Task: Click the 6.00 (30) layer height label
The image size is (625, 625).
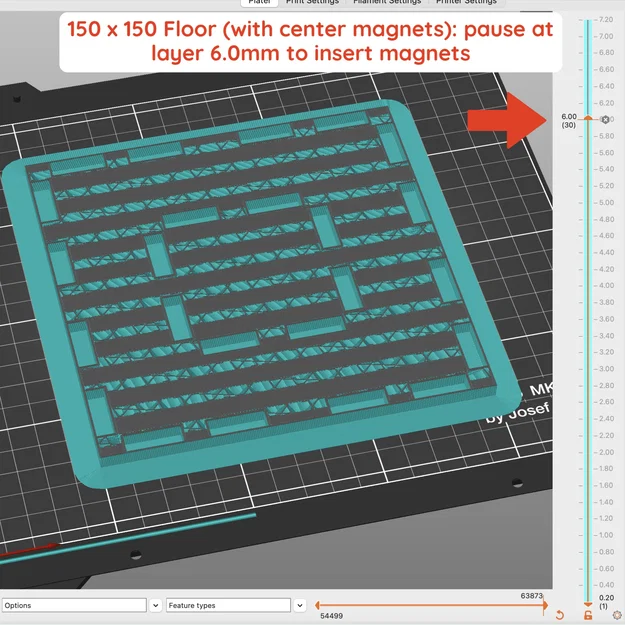Action: pyautogui.click(x=569, y=121)
